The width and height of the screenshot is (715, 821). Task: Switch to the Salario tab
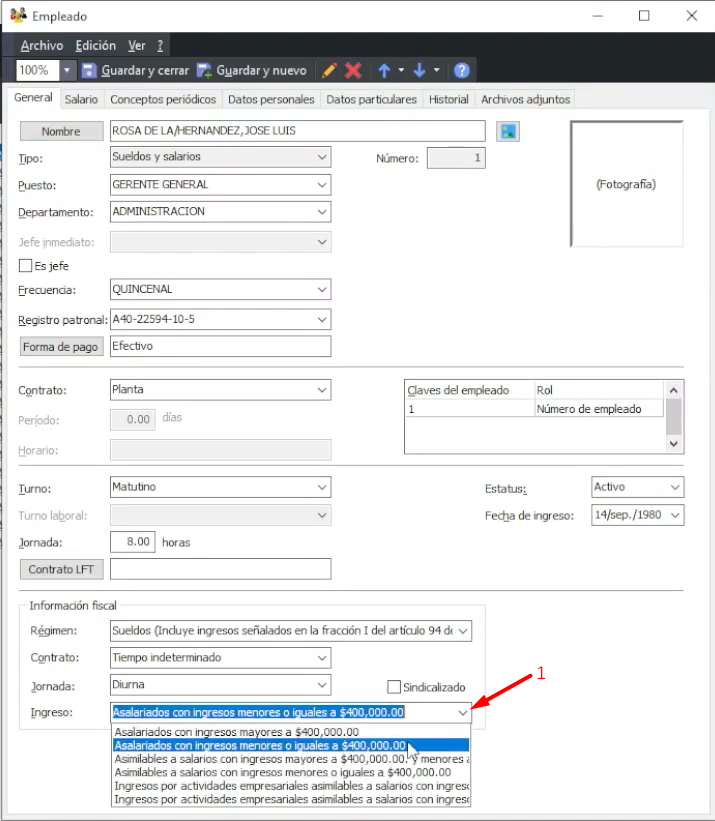pos(81,100)
